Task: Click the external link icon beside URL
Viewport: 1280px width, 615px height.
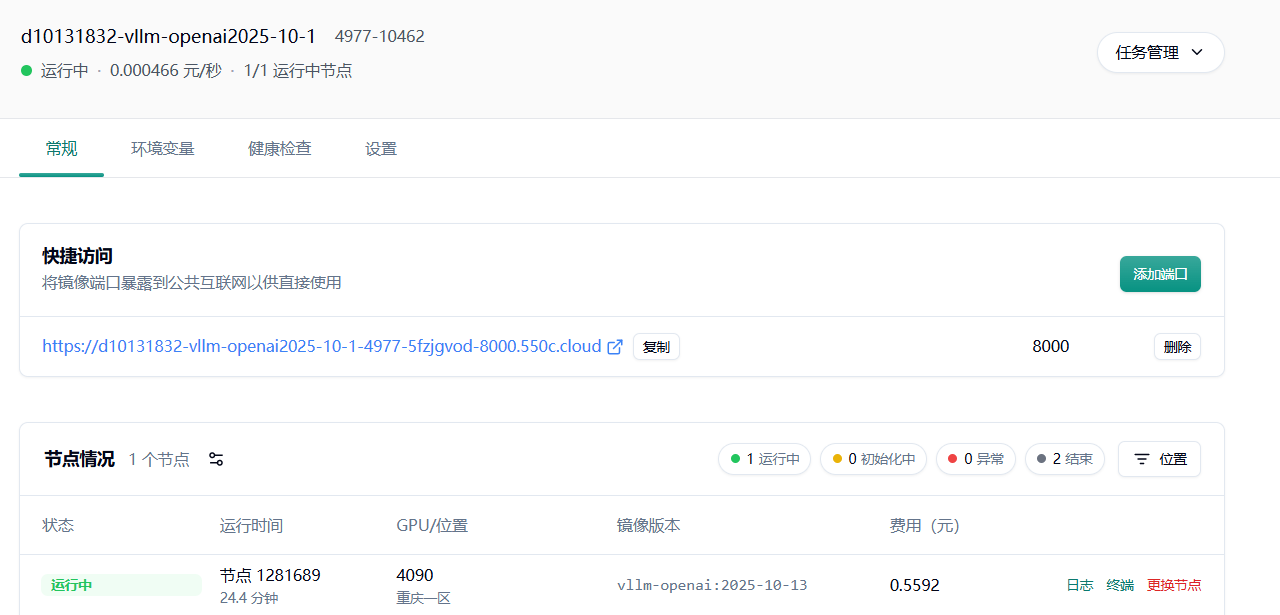Action: point(615,347)
